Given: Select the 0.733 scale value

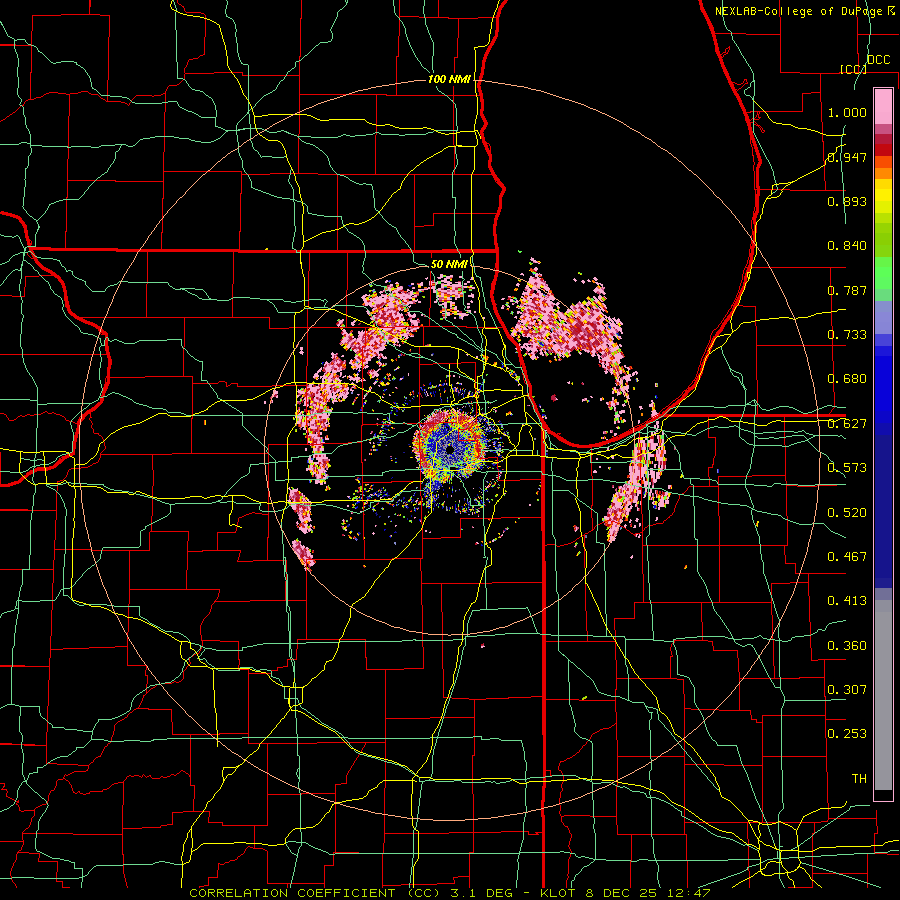Looking at the screenshot, I should point(847,335).
